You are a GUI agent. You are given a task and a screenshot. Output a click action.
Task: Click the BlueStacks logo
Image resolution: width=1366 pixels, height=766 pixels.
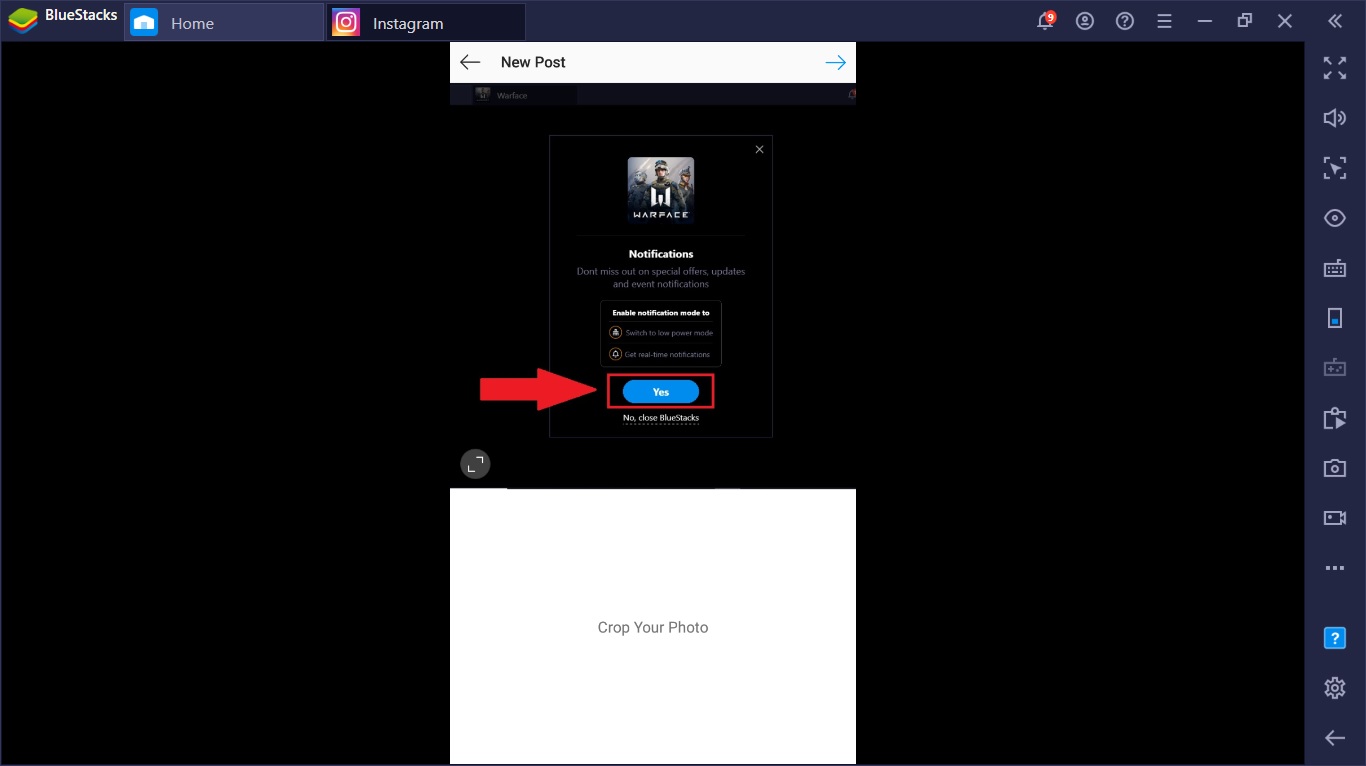(23, 21)
